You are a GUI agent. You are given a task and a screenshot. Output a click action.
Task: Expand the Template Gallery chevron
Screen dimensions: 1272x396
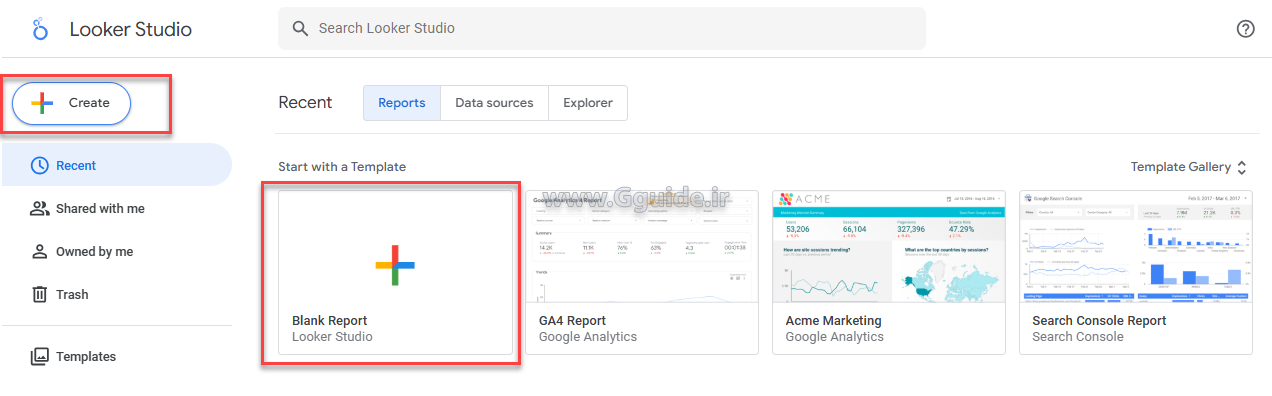[1242, 167]
